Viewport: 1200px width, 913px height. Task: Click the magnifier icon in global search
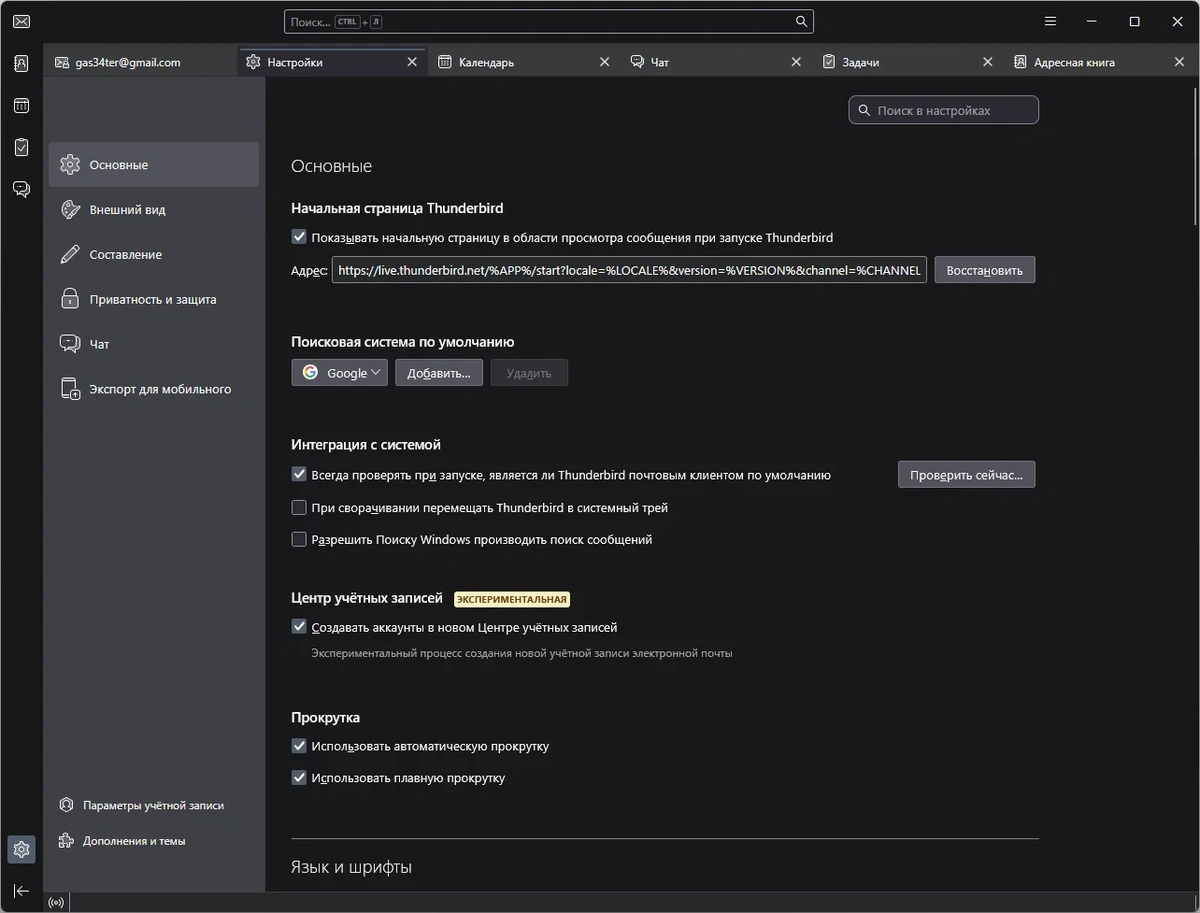pos(801,21)
